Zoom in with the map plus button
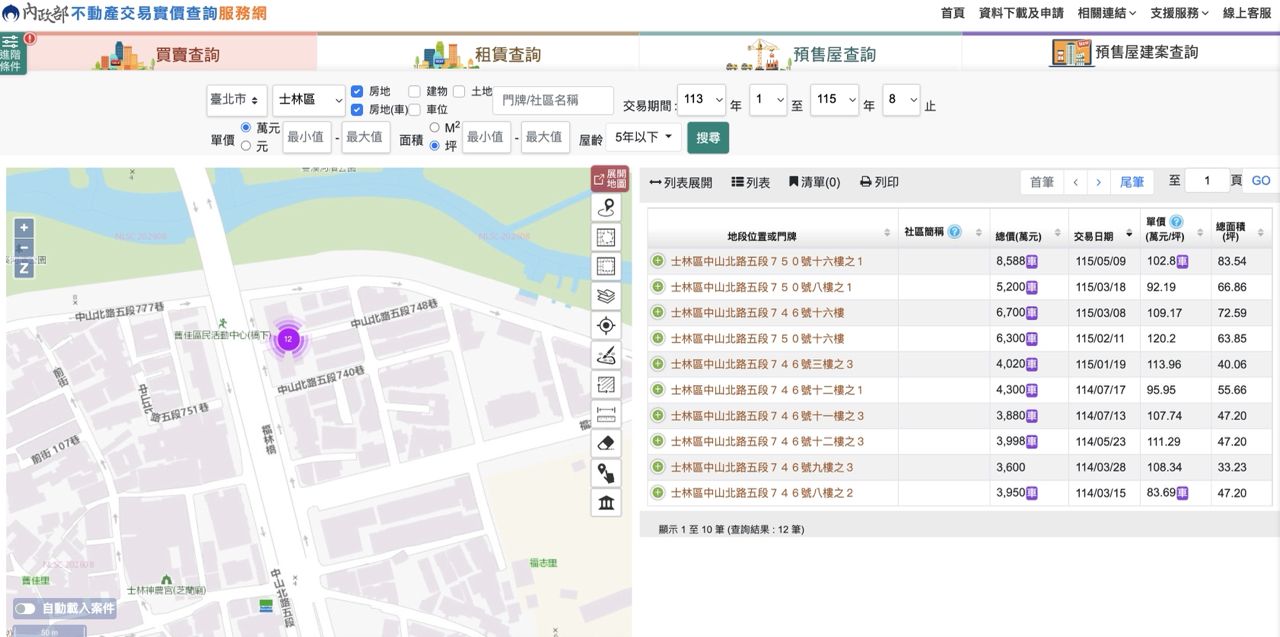Viewport: 1280px width, 637px height. pos(25,228)
